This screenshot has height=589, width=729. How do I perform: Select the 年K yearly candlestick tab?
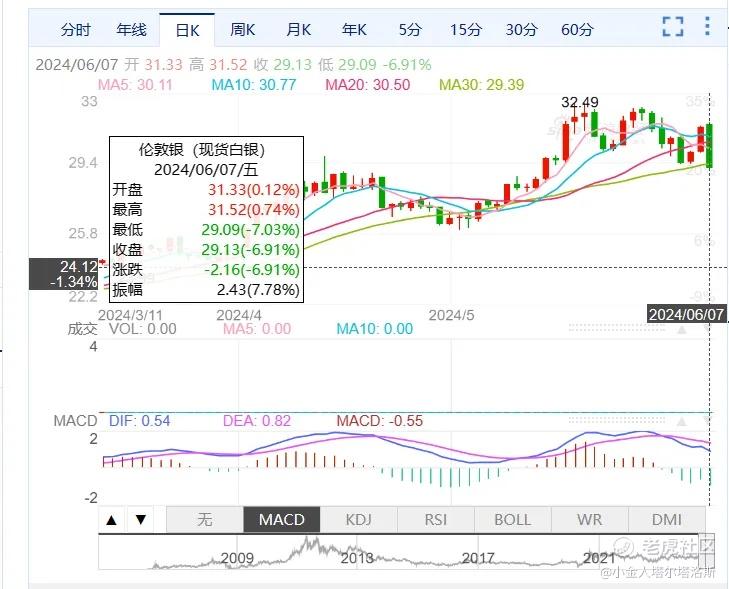pyautogui.click(x=354, y=30)
